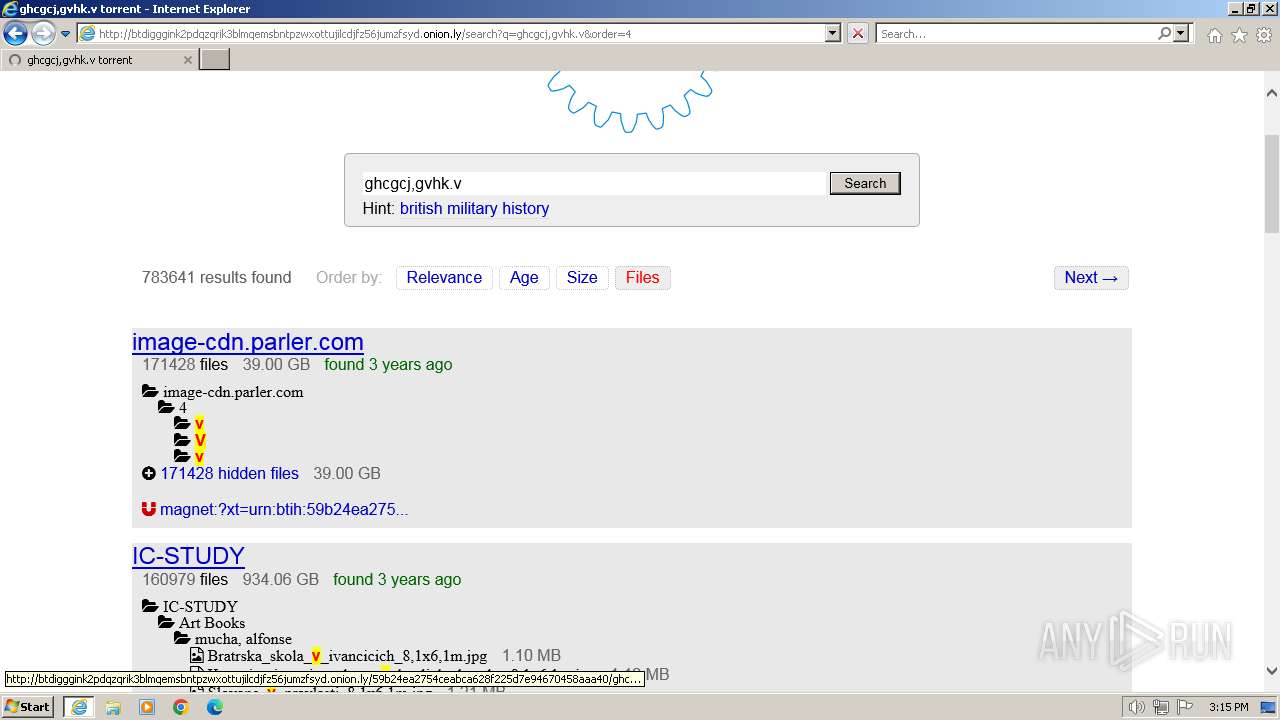The height and width of the screenshot is (720, 1280).
Task: Click the second highlighted V folder
Action: 200,440
